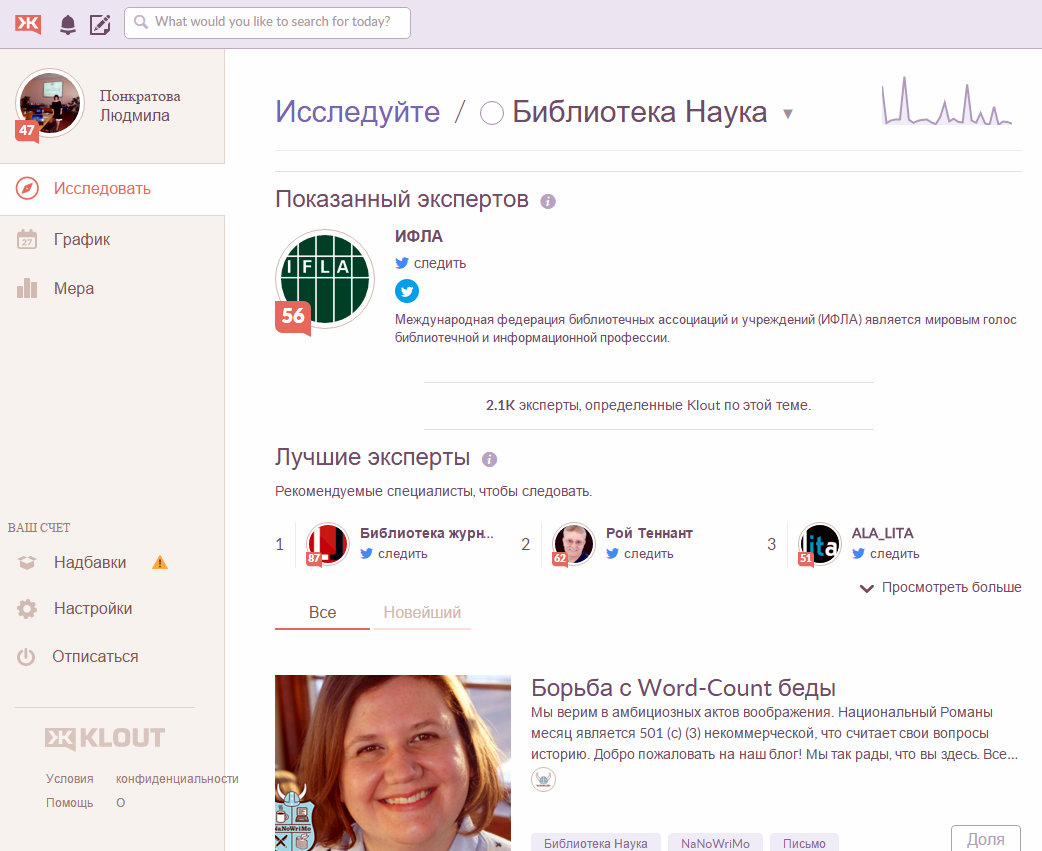Viewport: 1042px width, 851px height.
Task: Click the power icon beside Отписаться
Action: 26,657
